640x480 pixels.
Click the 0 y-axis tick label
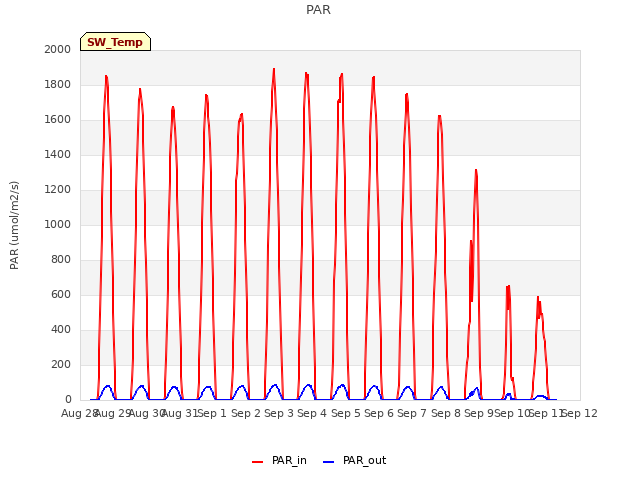pyautogui.click(x=68, y=400)
